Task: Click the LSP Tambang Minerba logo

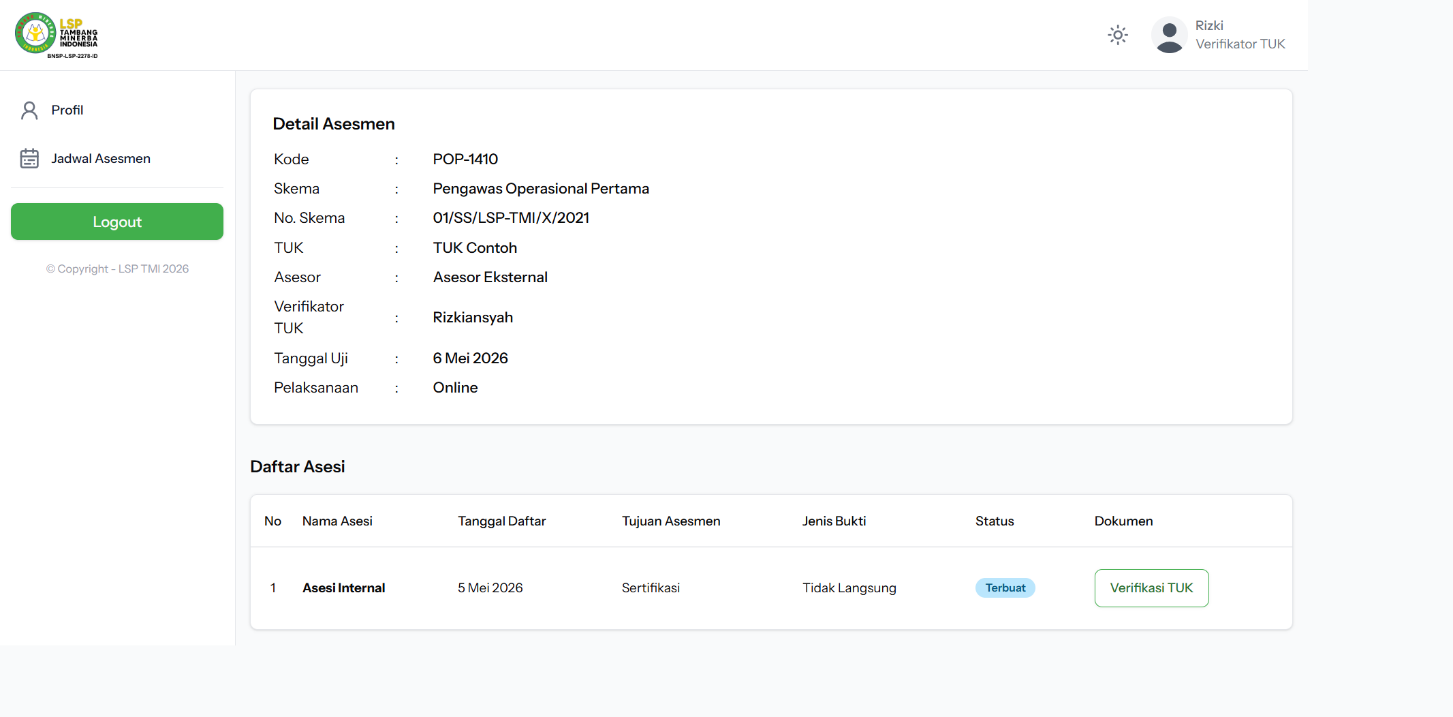Action: pyautogui.click(x=57, y=35)
